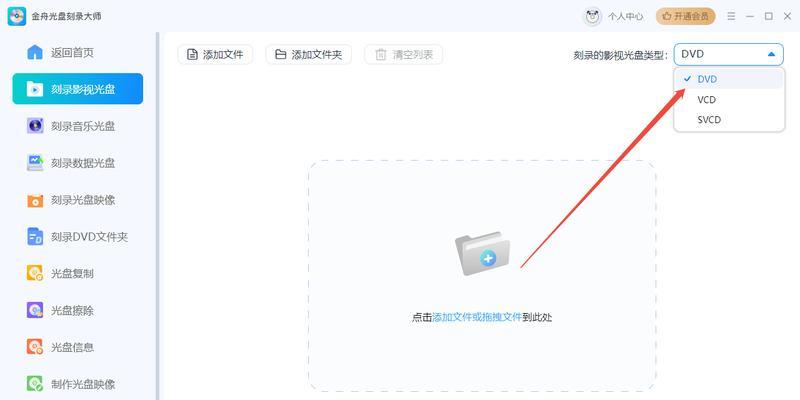Click the 添加文件夹 button

309,55
